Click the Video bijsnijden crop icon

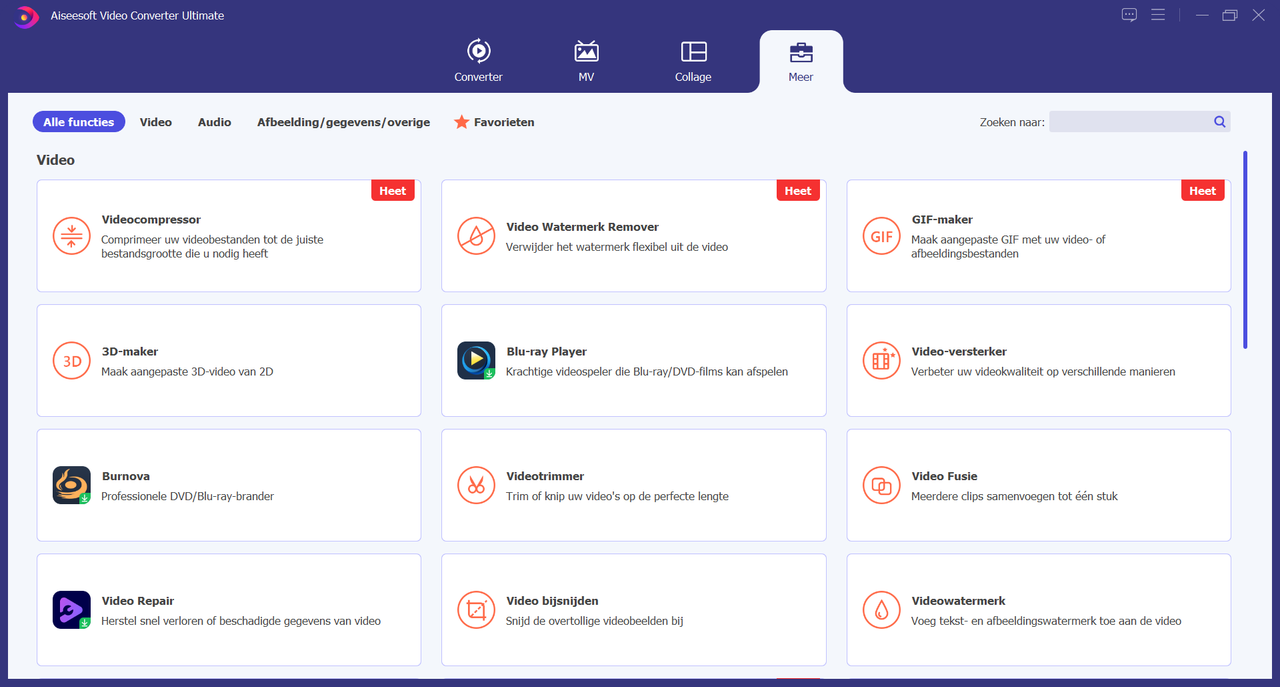coord(477,610)
